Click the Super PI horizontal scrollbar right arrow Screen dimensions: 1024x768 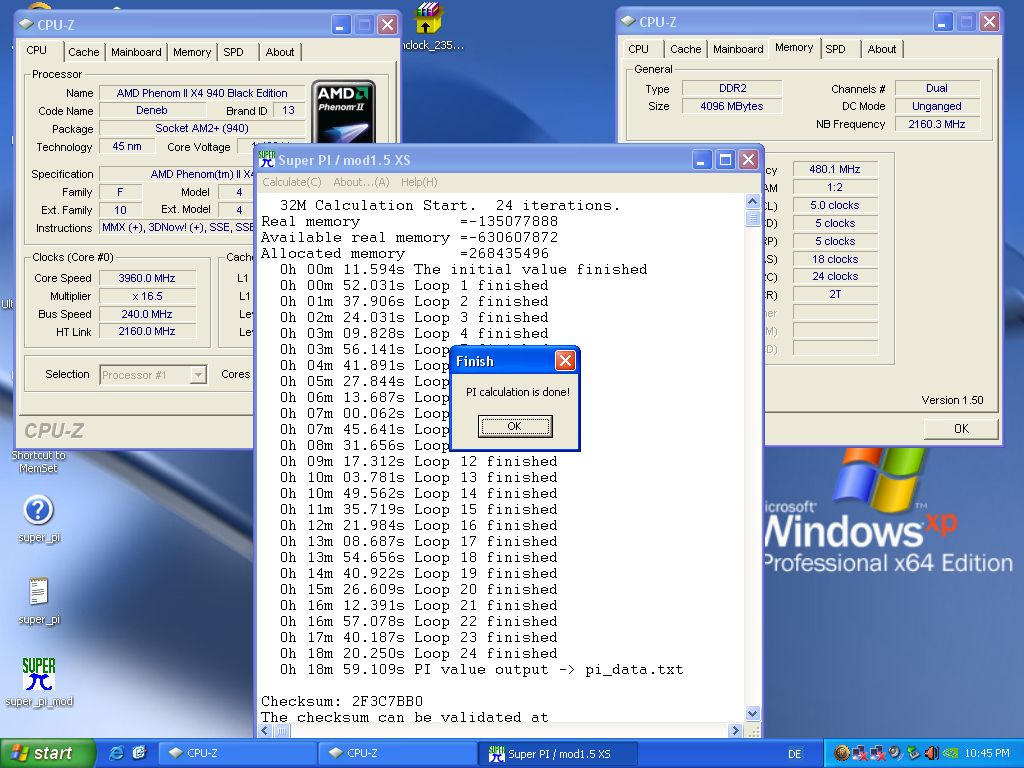tap(735, 731)
